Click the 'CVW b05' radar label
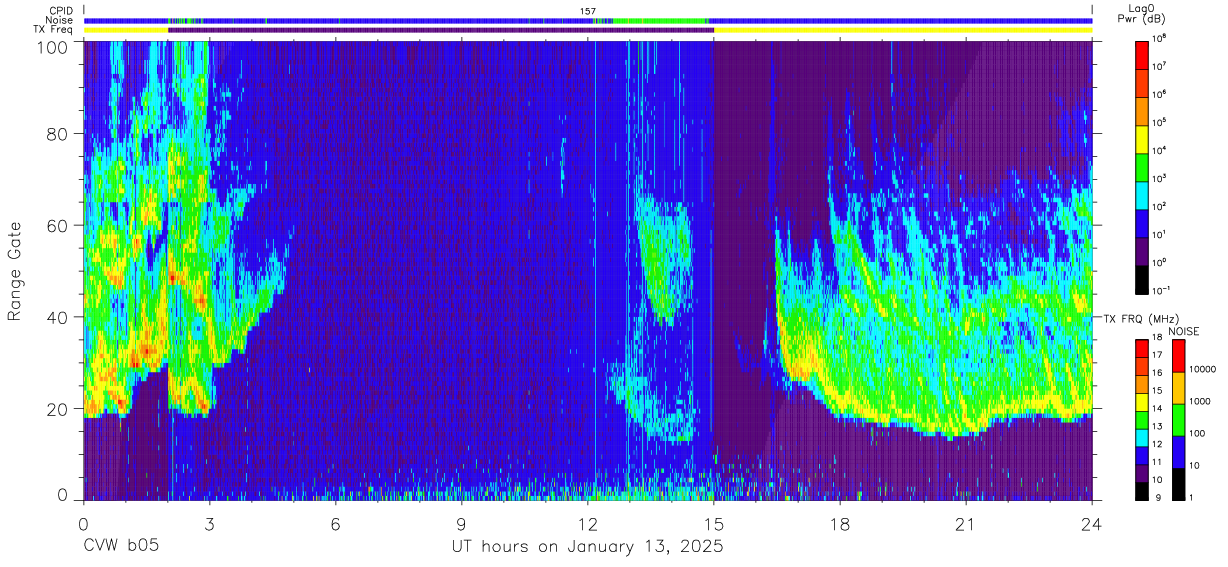The width and height of the screenshot is (1228, 567). [120, 547]
